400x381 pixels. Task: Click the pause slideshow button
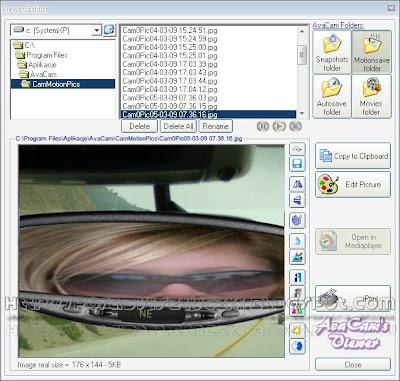[x=263, y=126]
